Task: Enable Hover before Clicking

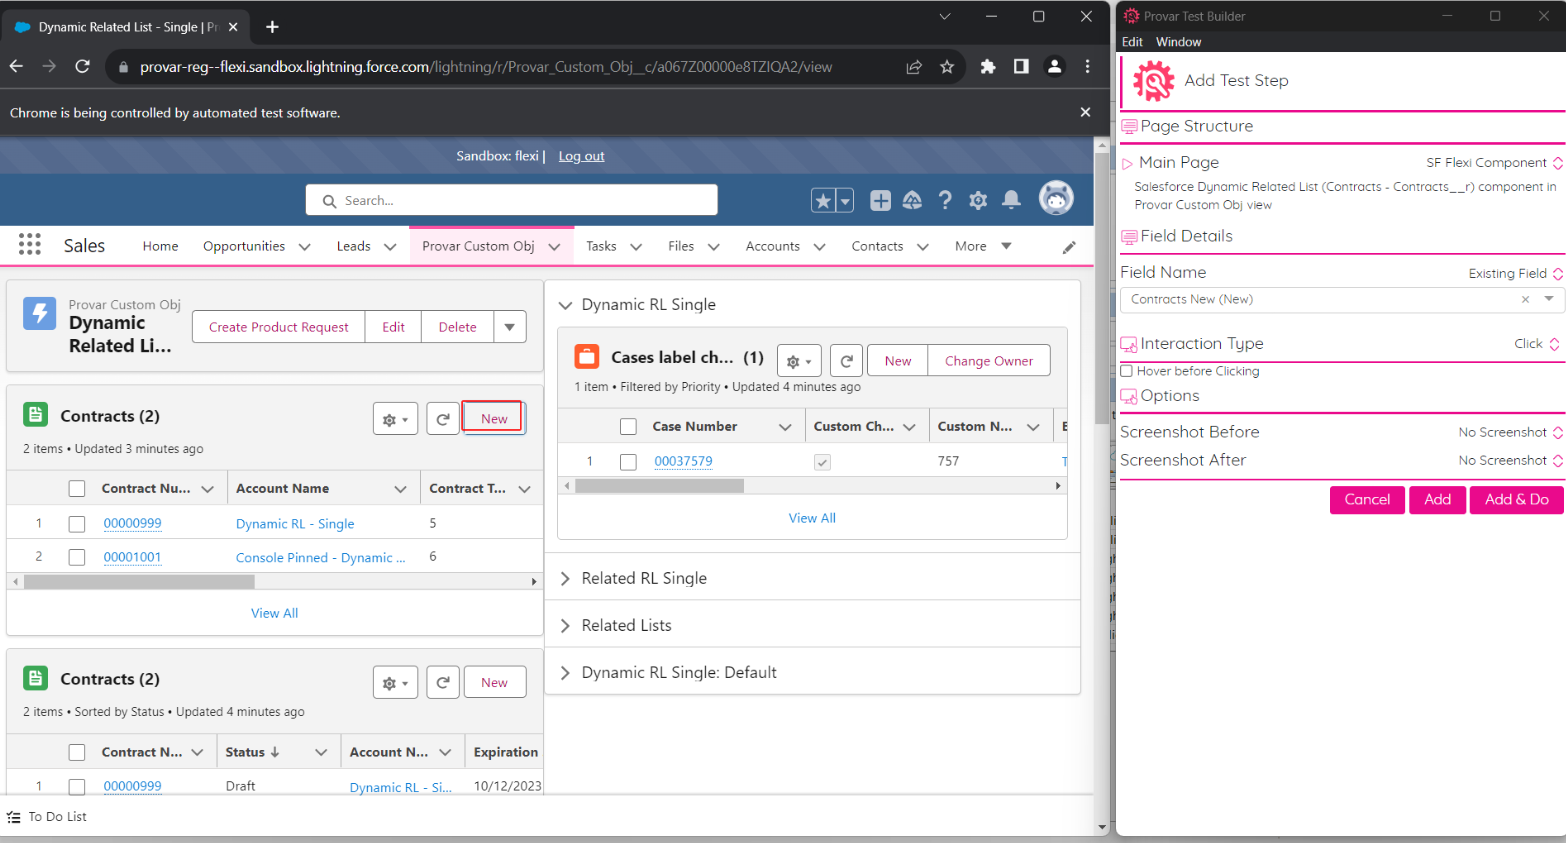Action: click(1127, 371)
